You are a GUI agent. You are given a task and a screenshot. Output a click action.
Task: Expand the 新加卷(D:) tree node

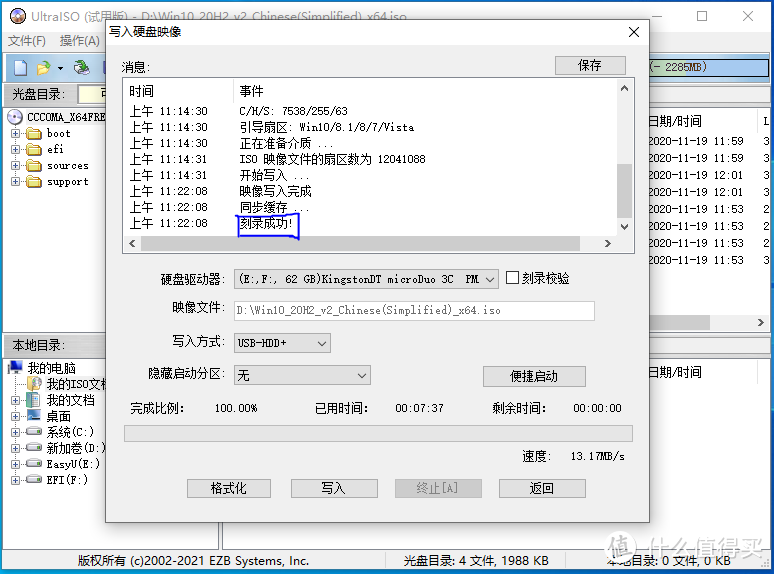(x=15, y=448)
